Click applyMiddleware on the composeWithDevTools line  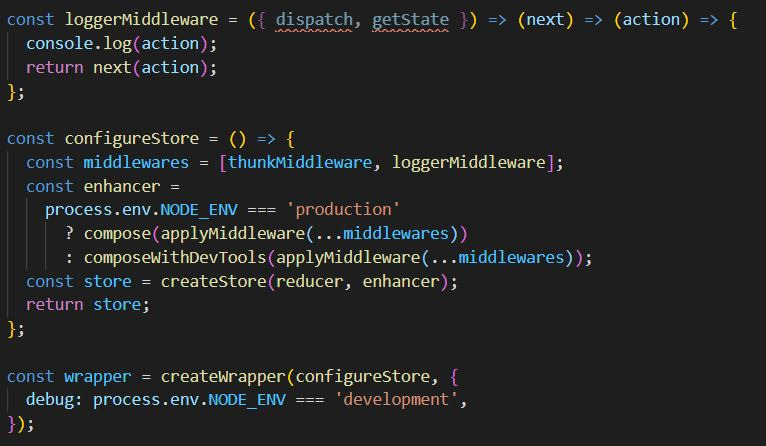(x=348, y=257)
